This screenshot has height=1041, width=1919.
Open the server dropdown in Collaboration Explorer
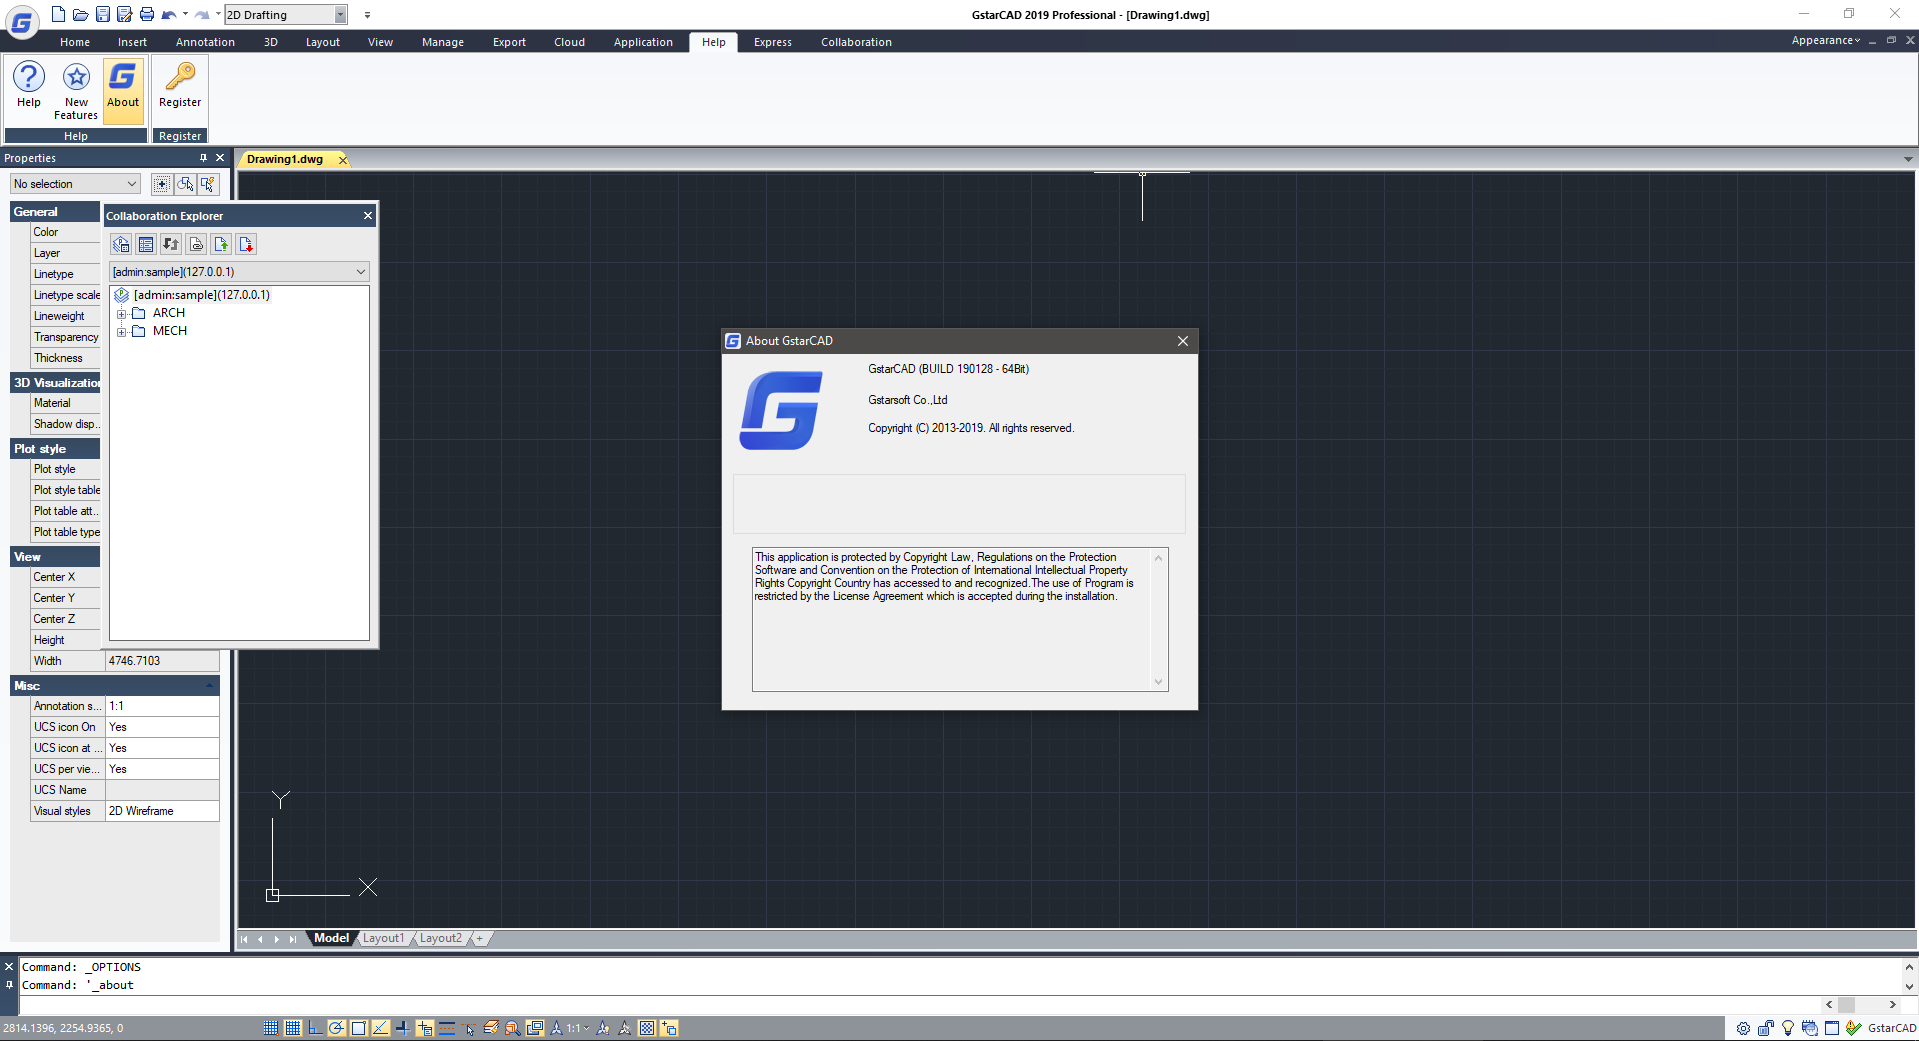[239, 272]
